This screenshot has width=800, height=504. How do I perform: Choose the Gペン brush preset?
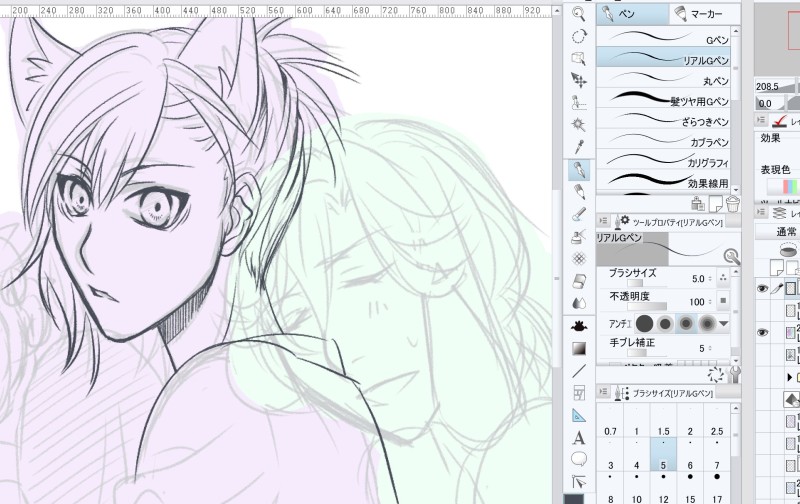(663, 36)
